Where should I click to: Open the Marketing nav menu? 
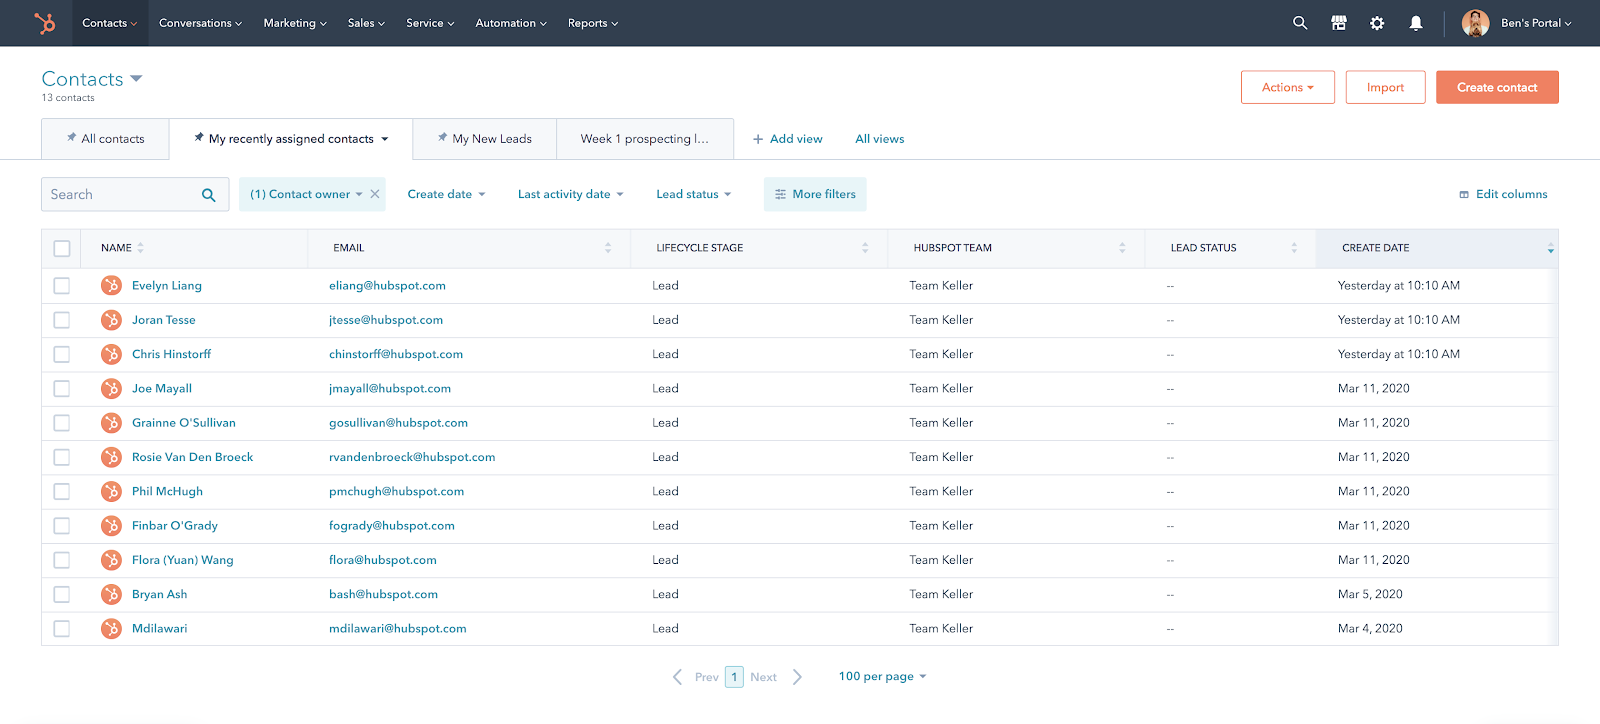(295, 23)
